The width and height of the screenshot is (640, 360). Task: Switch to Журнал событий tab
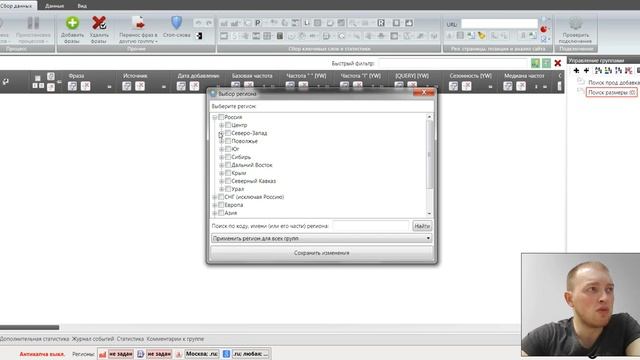[x=93, y=339]
